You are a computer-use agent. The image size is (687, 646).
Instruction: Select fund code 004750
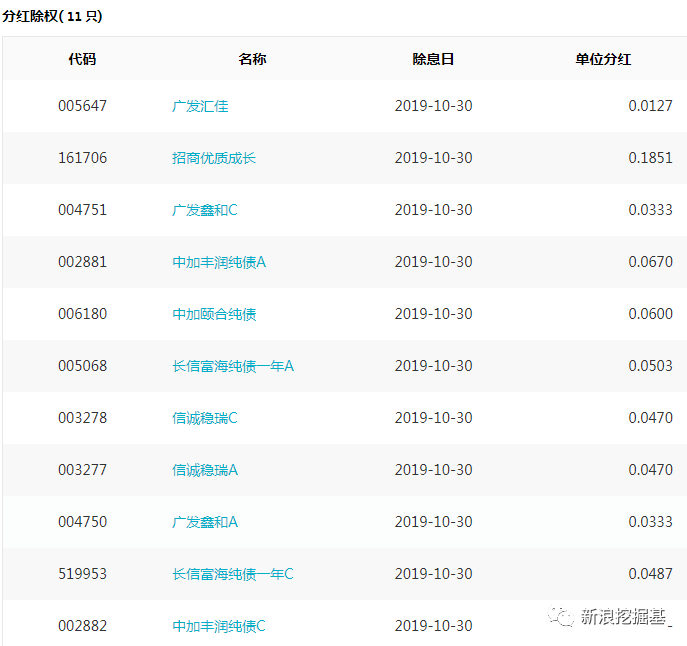tap(82, 522)
